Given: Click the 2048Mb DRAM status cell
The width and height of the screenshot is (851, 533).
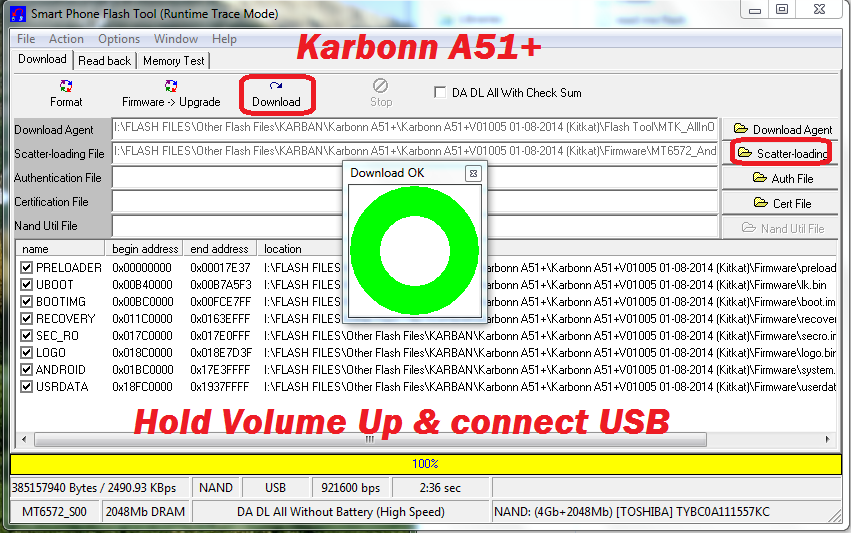Looking at the screenshot, I should 145,511.
